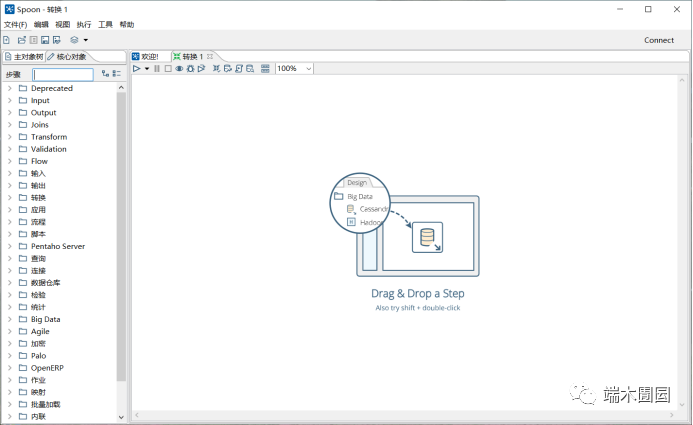Screen dimensions: 693x425
Task: Click the Show results panel icon
Action: pos(265,69)
